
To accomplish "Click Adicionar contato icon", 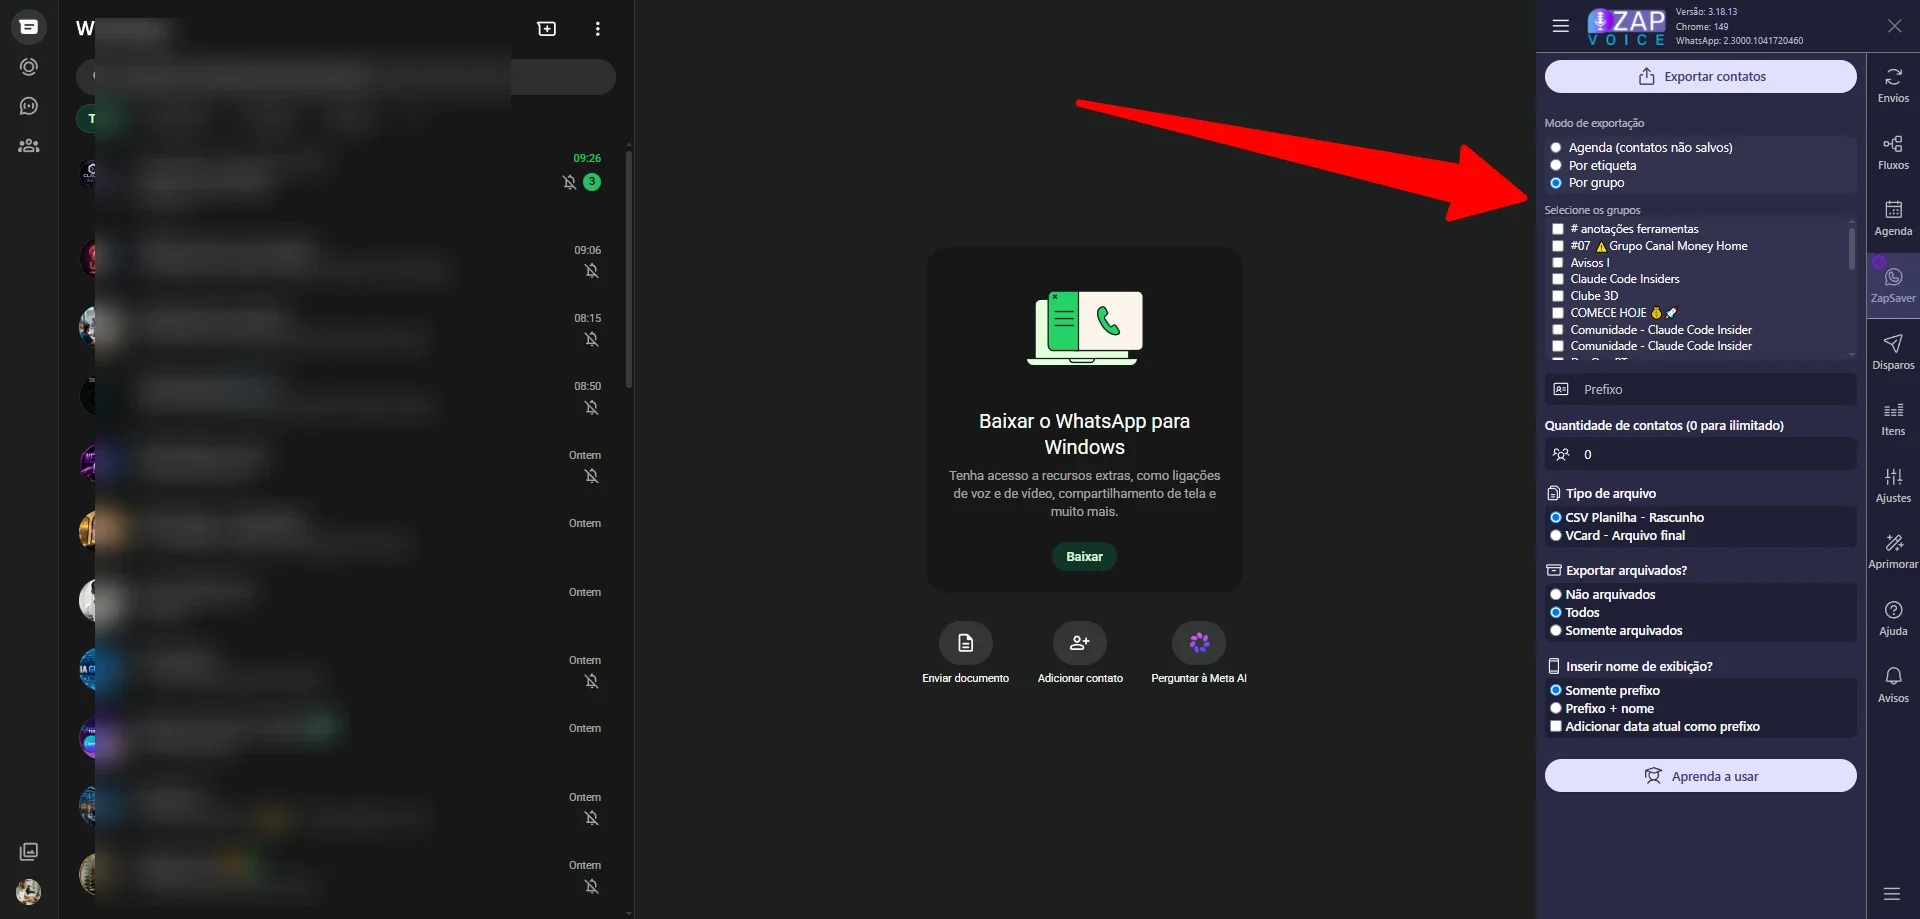I will tap(1080, 643).
